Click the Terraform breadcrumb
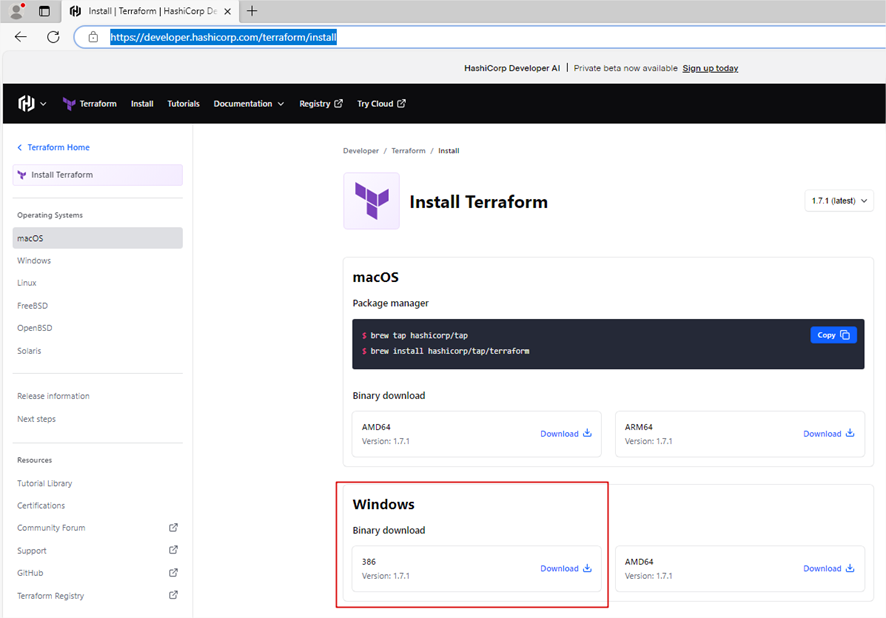 coord(408,151)
